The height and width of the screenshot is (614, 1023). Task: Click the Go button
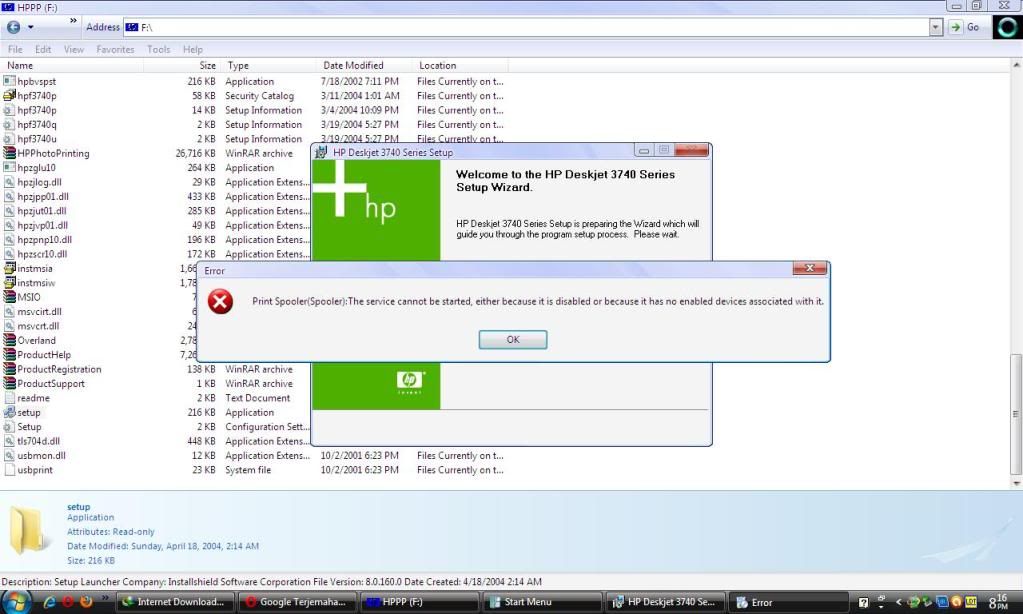pos(965,27)
